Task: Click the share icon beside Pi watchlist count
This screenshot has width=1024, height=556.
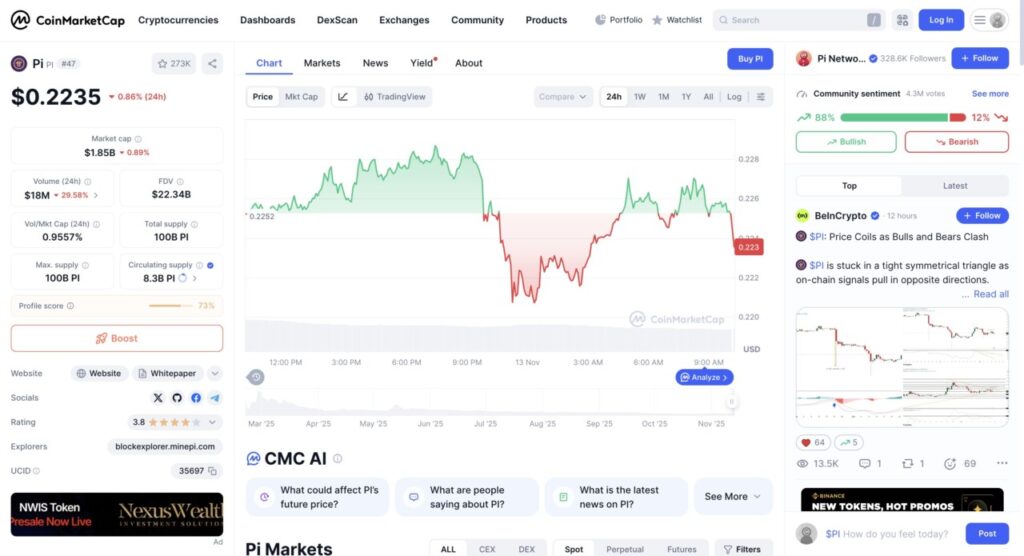Action: click(212, 64)
